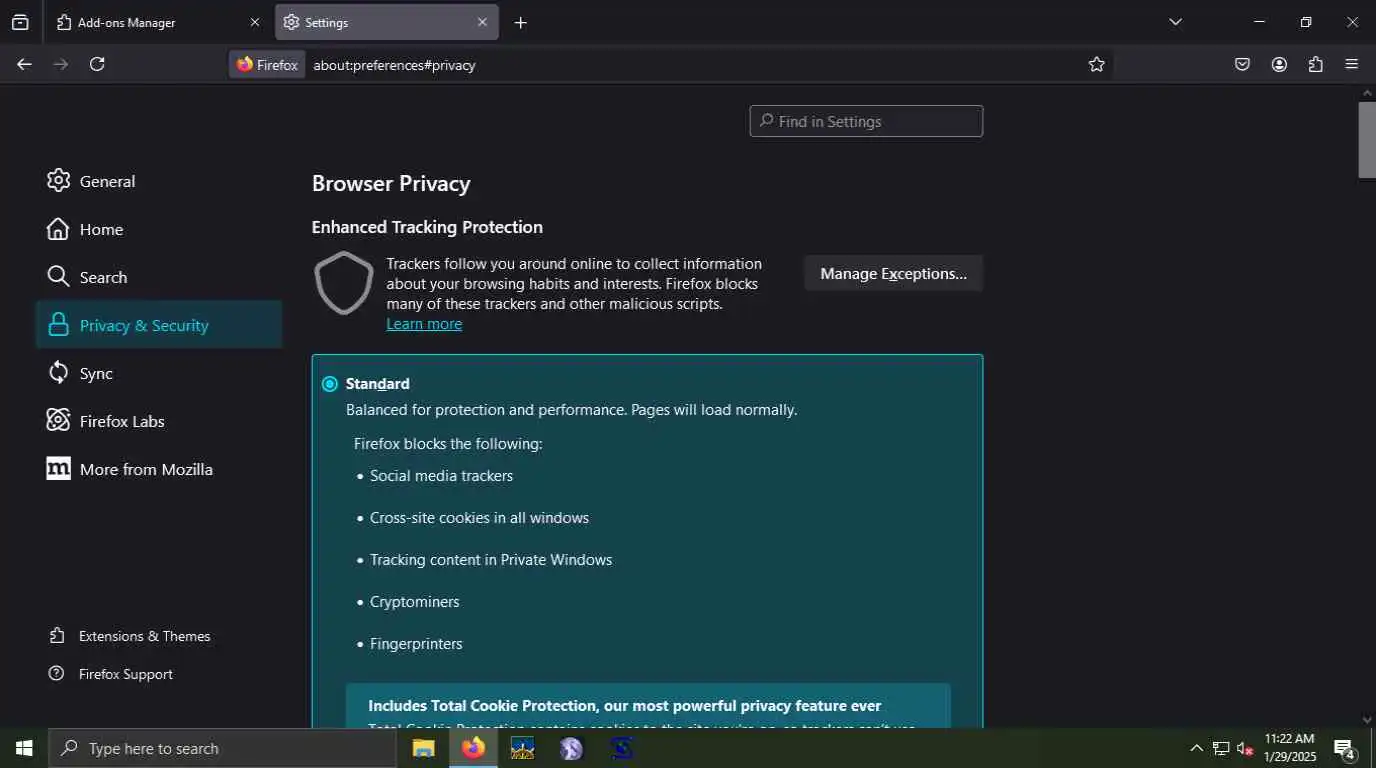
Task: Open File Explorer from the taskbar
Action: 424,748
